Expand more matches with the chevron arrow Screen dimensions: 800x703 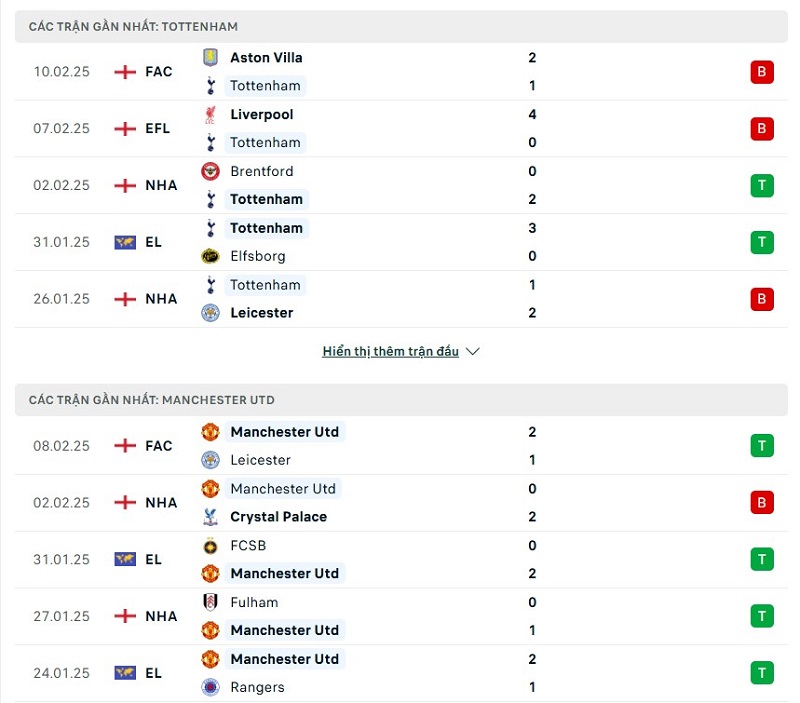473,352
